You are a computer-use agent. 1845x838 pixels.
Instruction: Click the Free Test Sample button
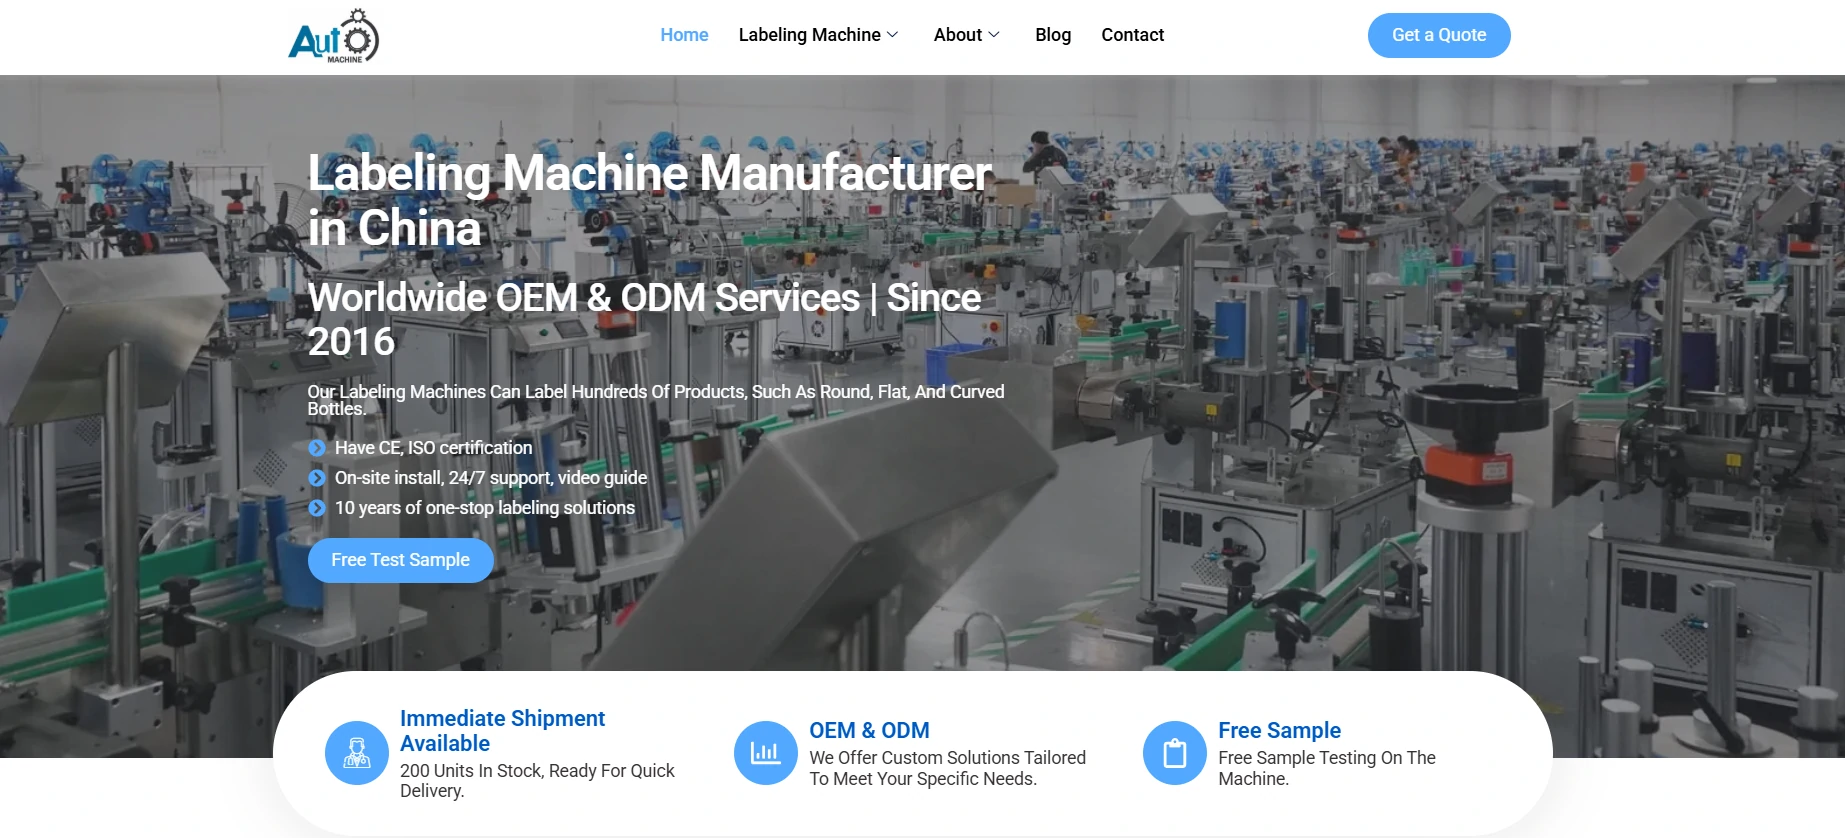(400, 560)
